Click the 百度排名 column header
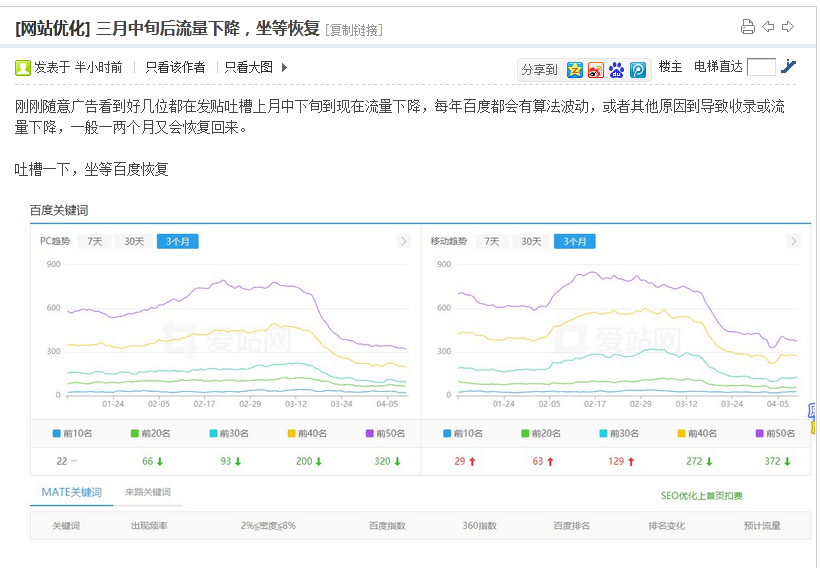Screen dimensions: 820x568 [x=572, y=526]
